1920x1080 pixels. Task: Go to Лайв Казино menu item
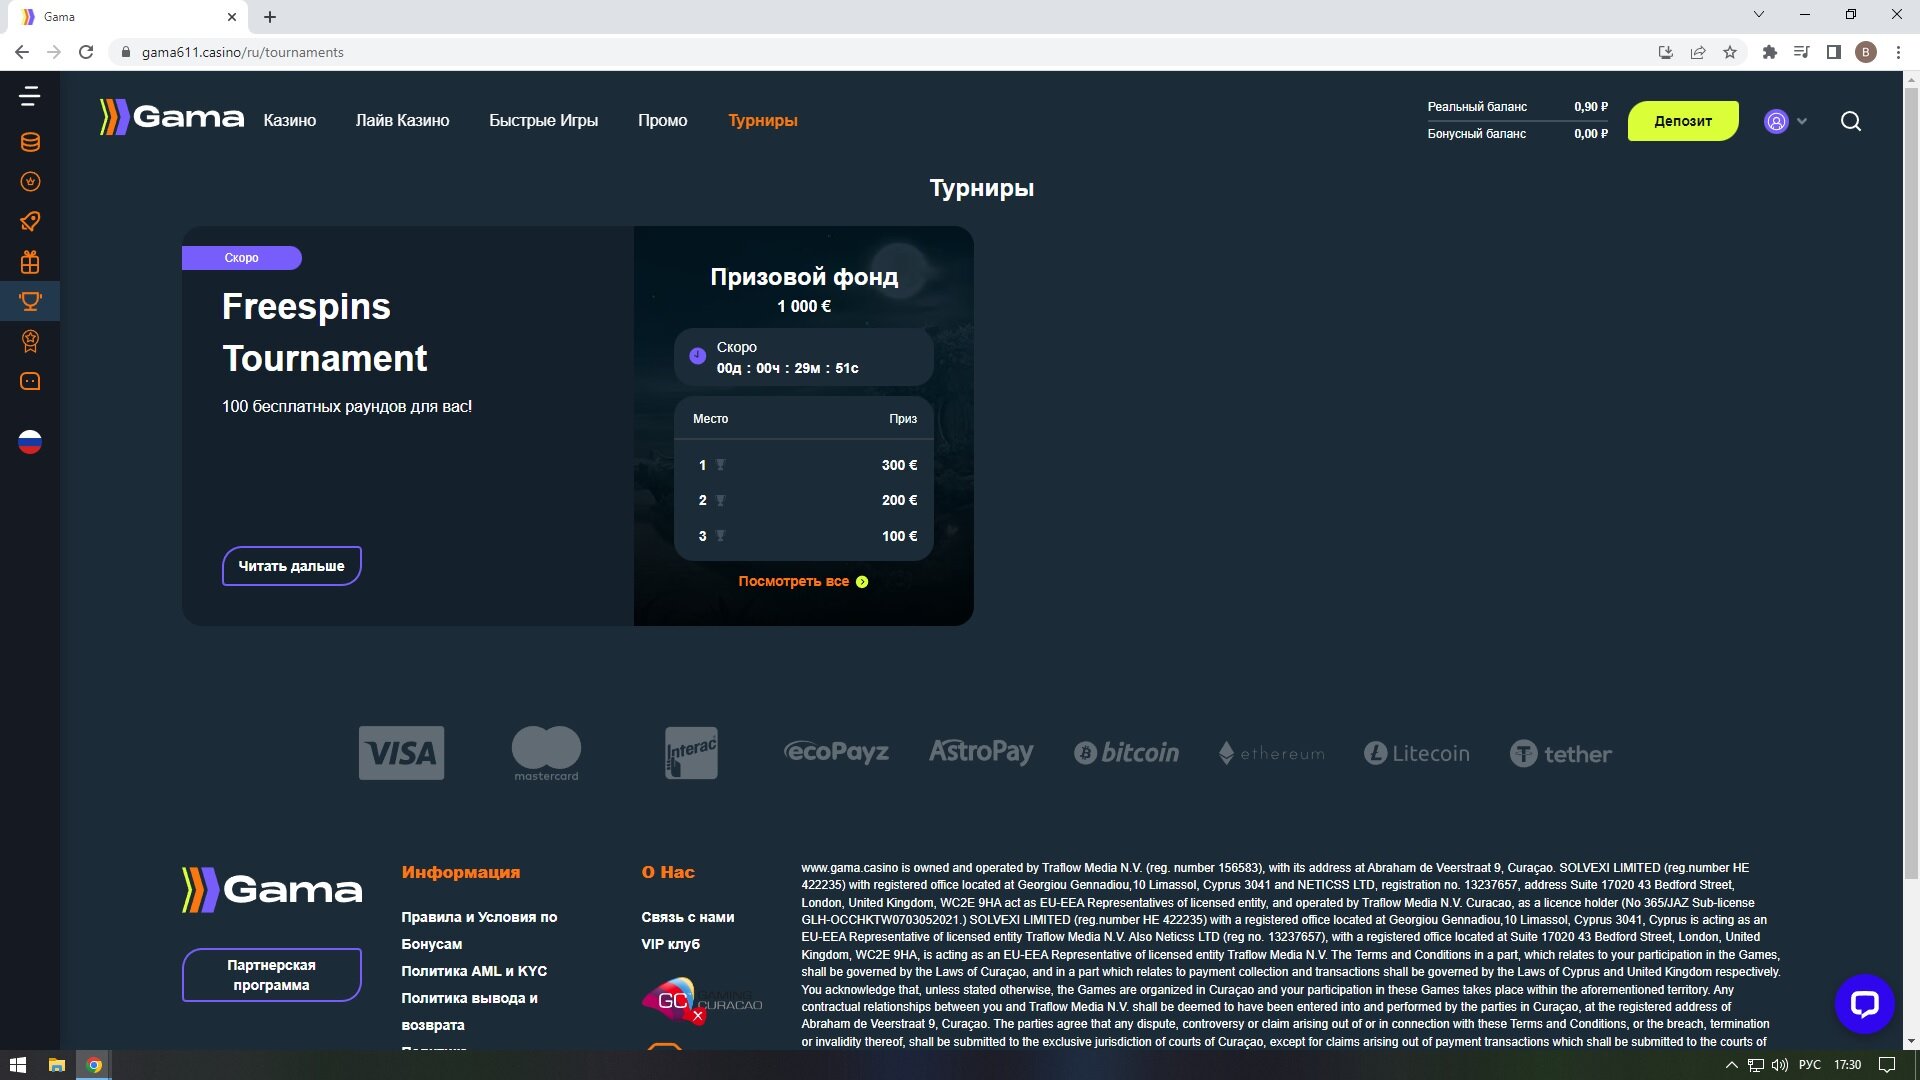pyautogui.click(x=402, y=120)
